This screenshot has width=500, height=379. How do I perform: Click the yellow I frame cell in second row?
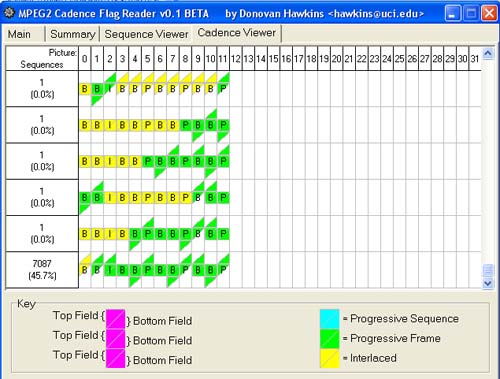[110, 125]
